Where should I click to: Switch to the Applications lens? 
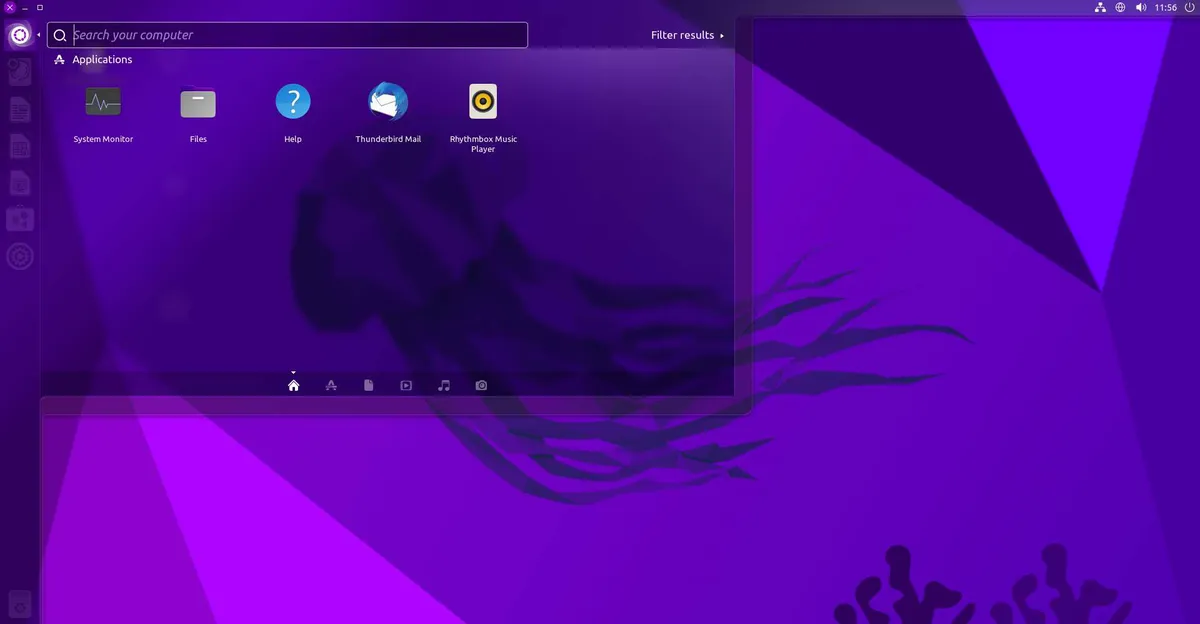coord(331,385)
